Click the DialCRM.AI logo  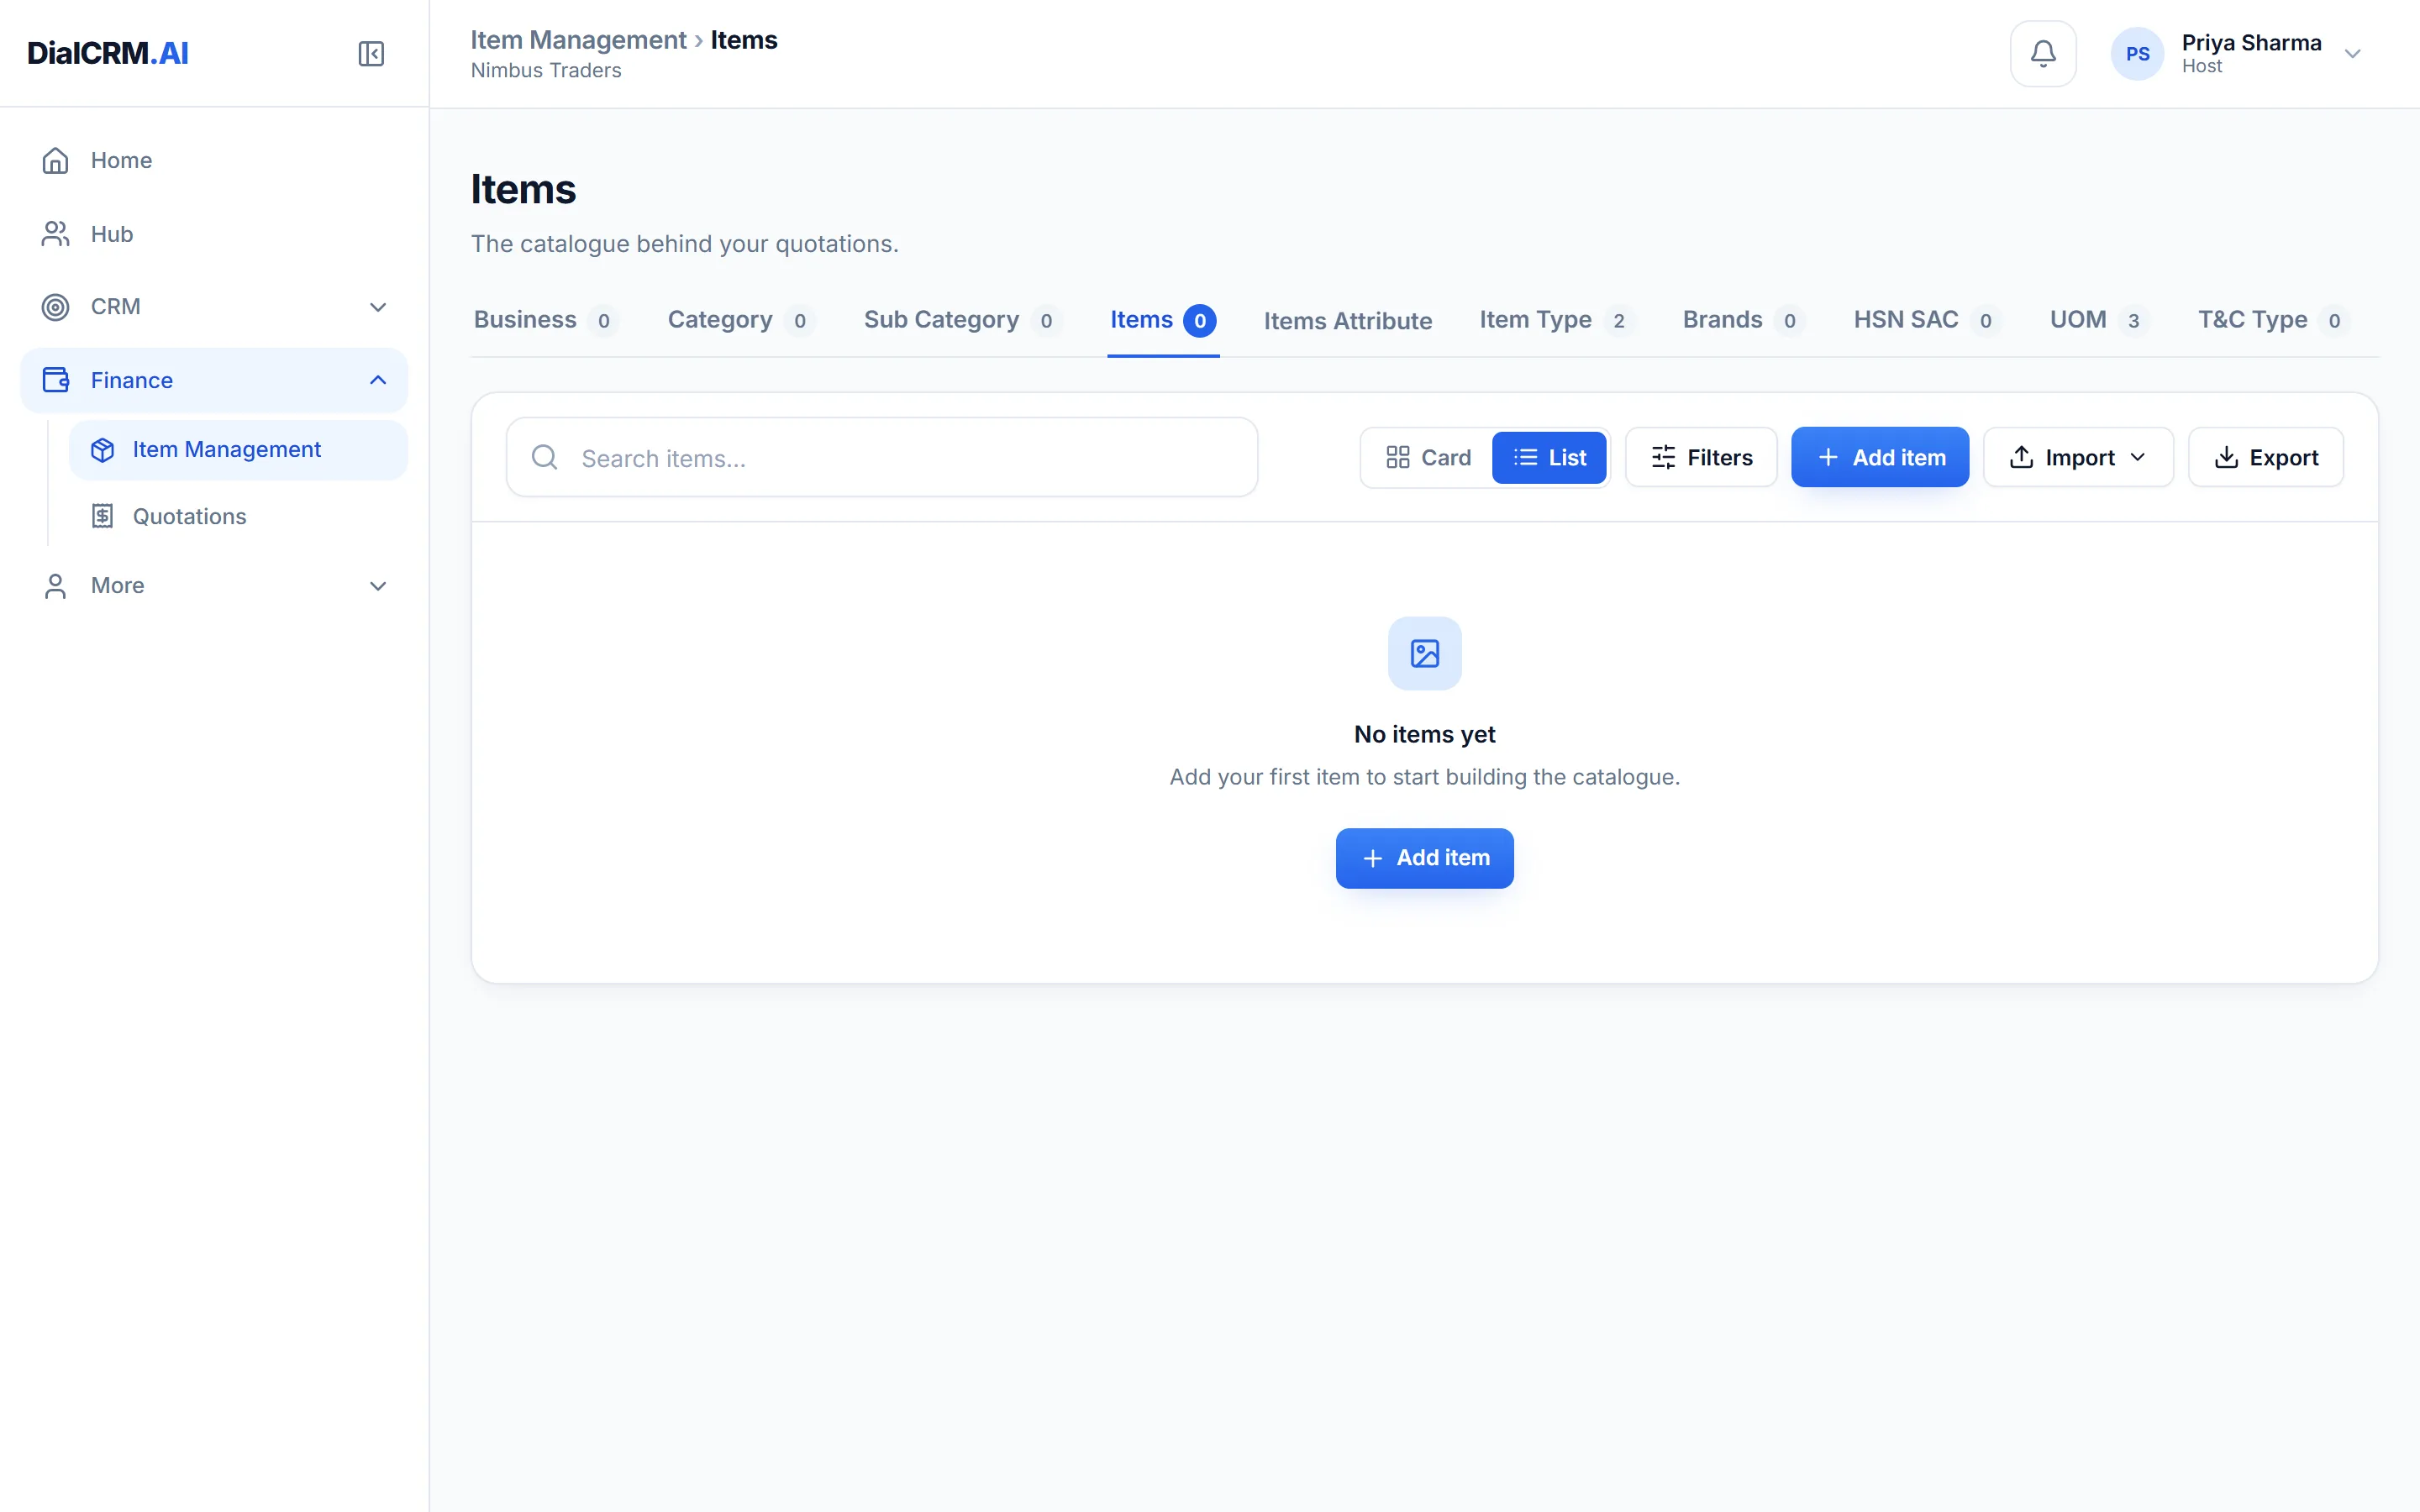[x=108, y=53]
